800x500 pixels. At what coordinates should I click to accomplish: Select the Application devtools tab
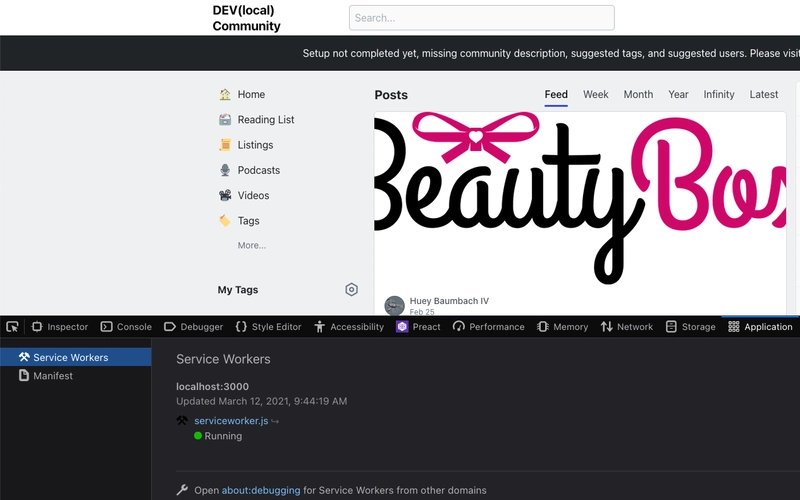pyautogui.click(x=760, y=327)
